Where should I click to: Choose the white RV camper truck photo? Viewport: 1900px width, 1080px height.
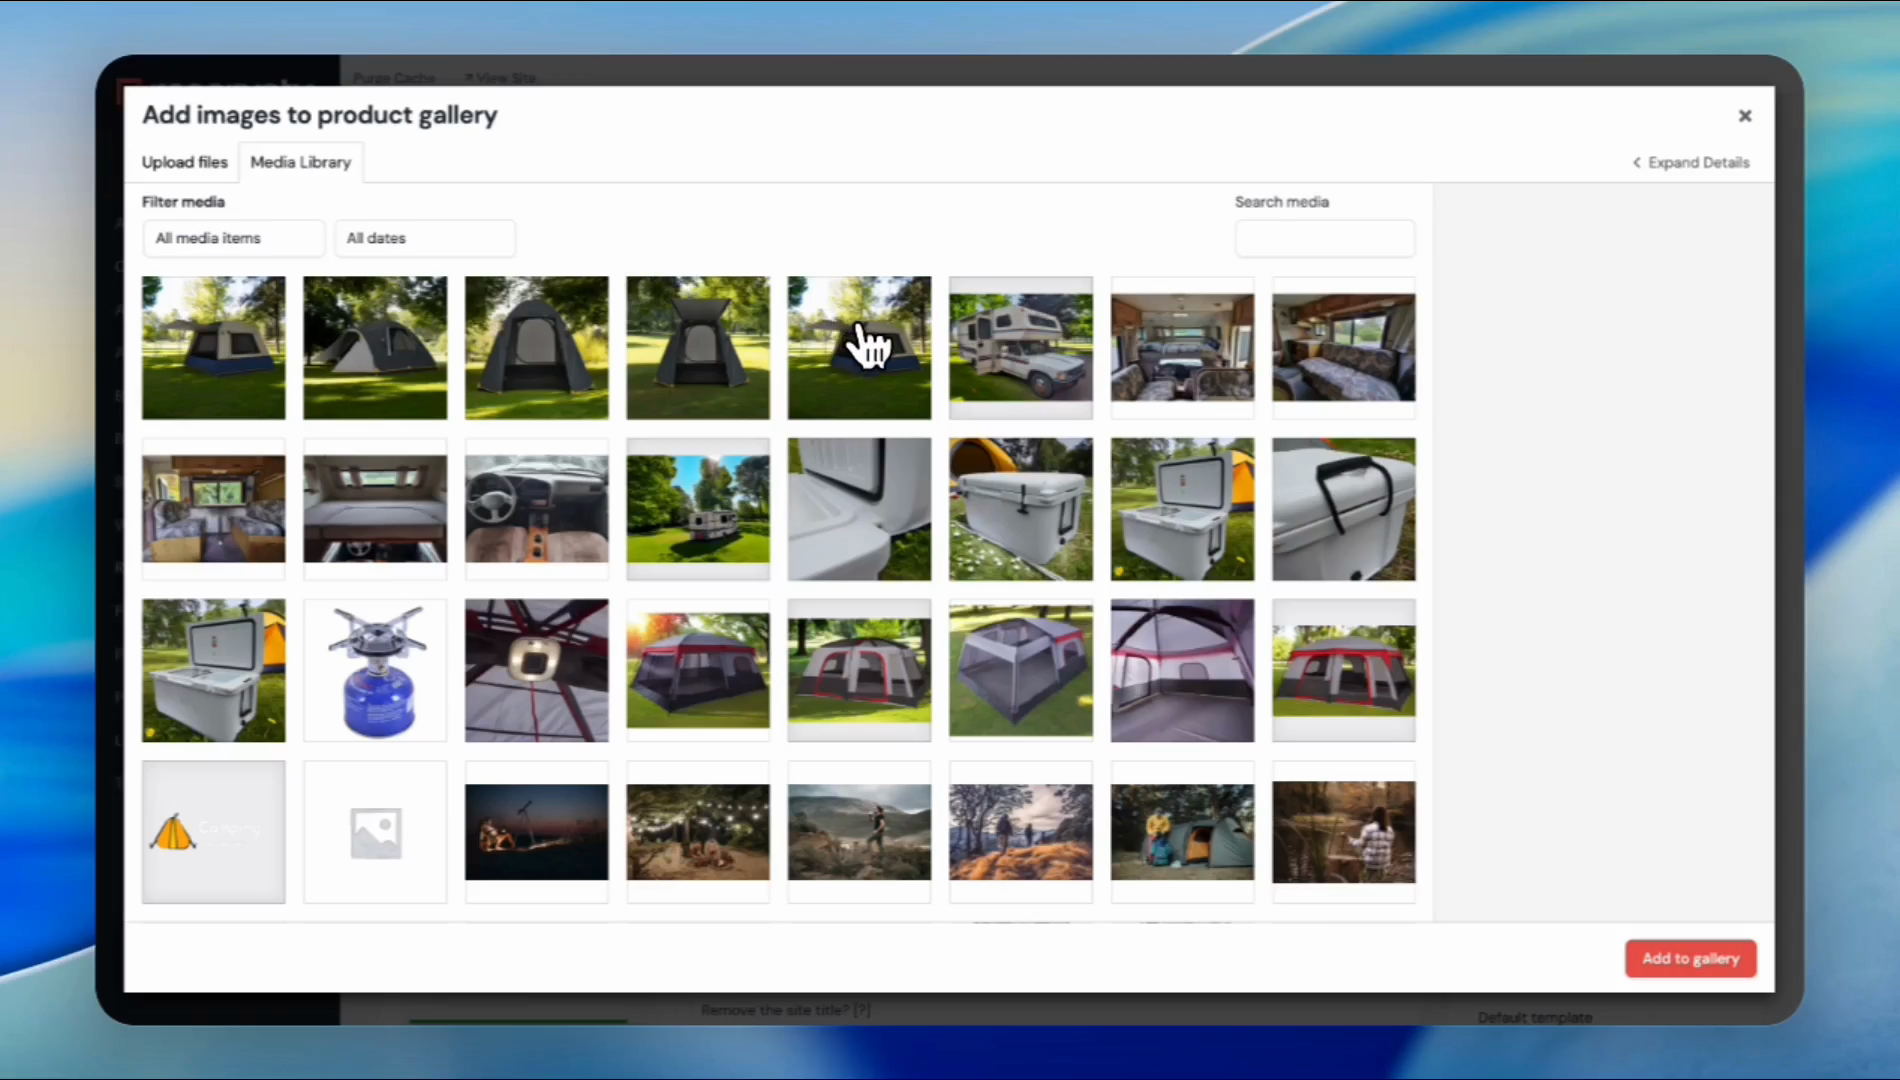point(1020,347)
